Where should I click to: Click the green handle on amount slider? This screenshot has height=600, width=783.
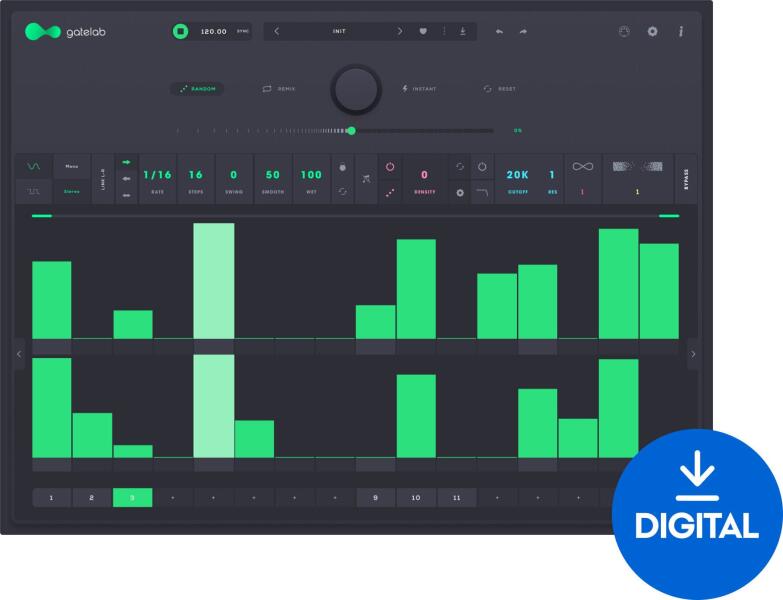351,130
